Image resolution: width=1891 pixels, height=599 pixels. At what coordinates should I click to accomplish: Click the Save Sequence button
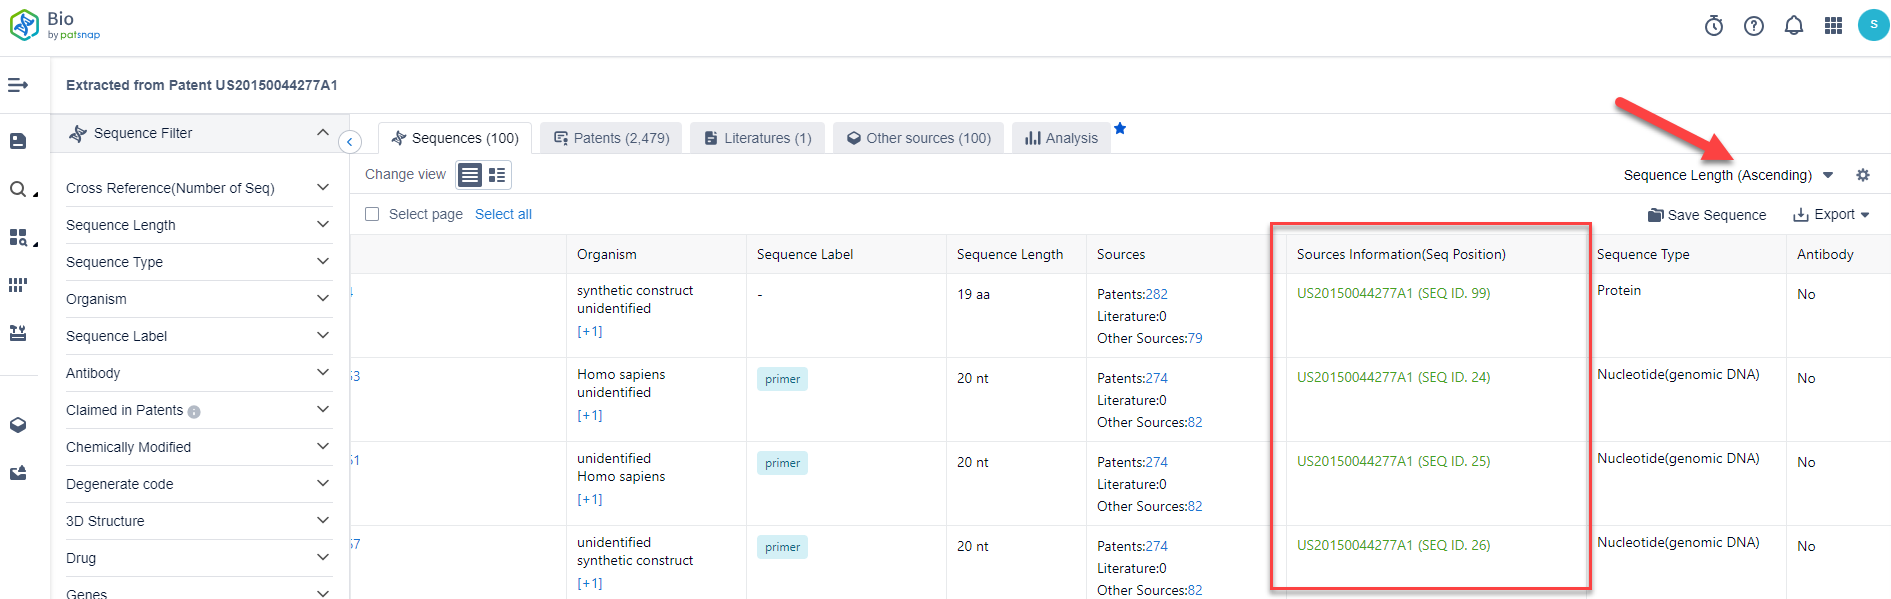pyautogui.click(x=1707, y=215)
